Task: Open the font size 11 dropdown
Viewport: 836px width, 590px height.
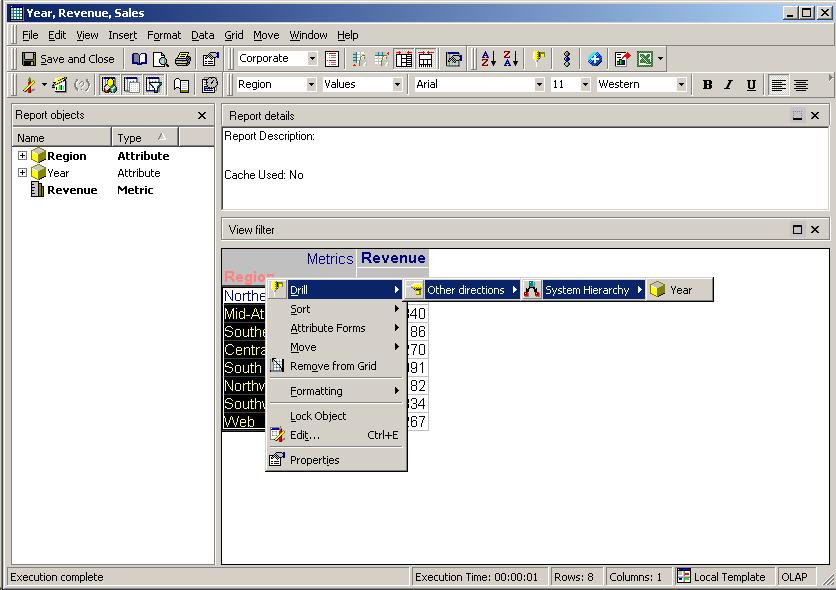Action: tap(584, 85)
